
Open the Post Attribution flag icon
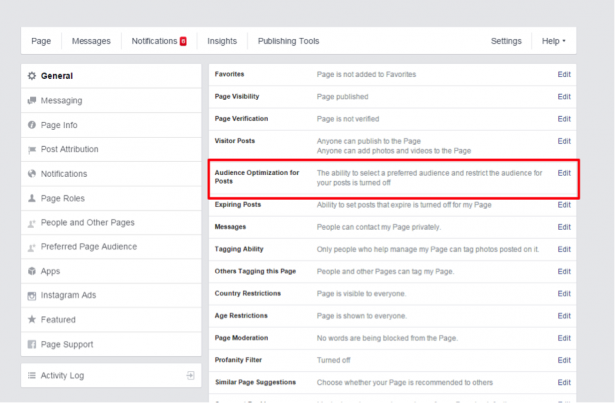(x=32, y=150)
